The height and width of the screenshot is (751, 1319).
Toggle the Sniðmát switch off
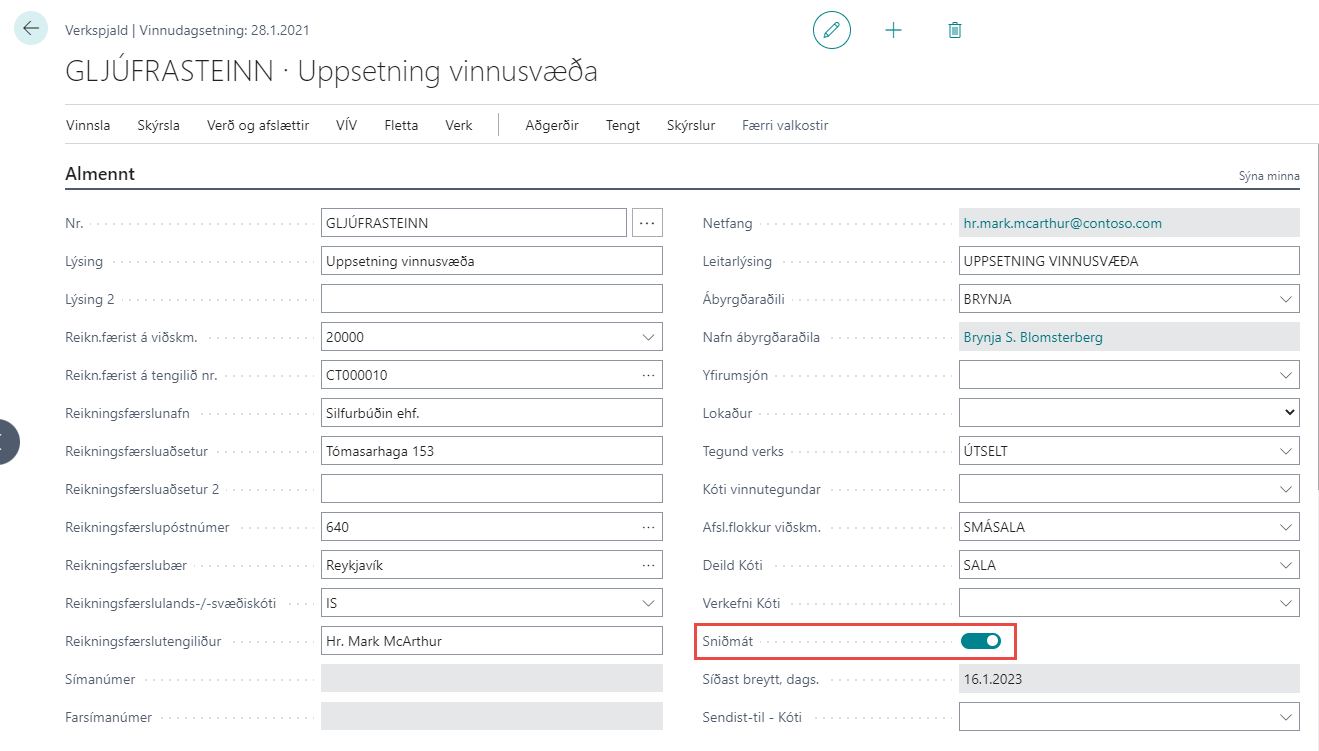pos(980,641)
